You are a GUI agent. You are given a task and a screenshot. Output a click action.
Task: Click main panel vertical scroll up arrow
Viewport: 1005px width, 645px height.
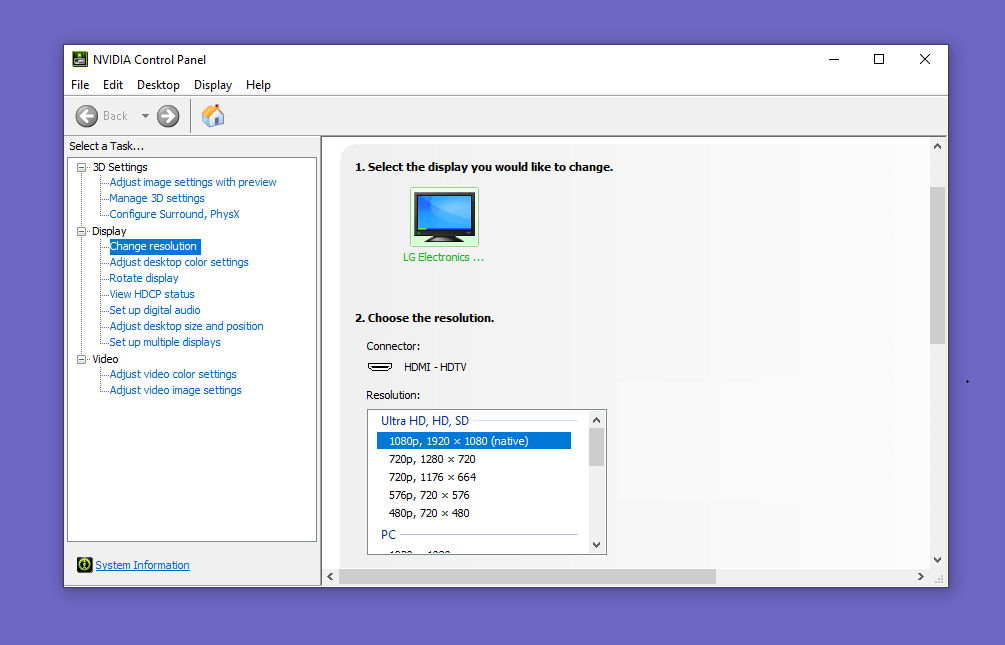(937, 146)
